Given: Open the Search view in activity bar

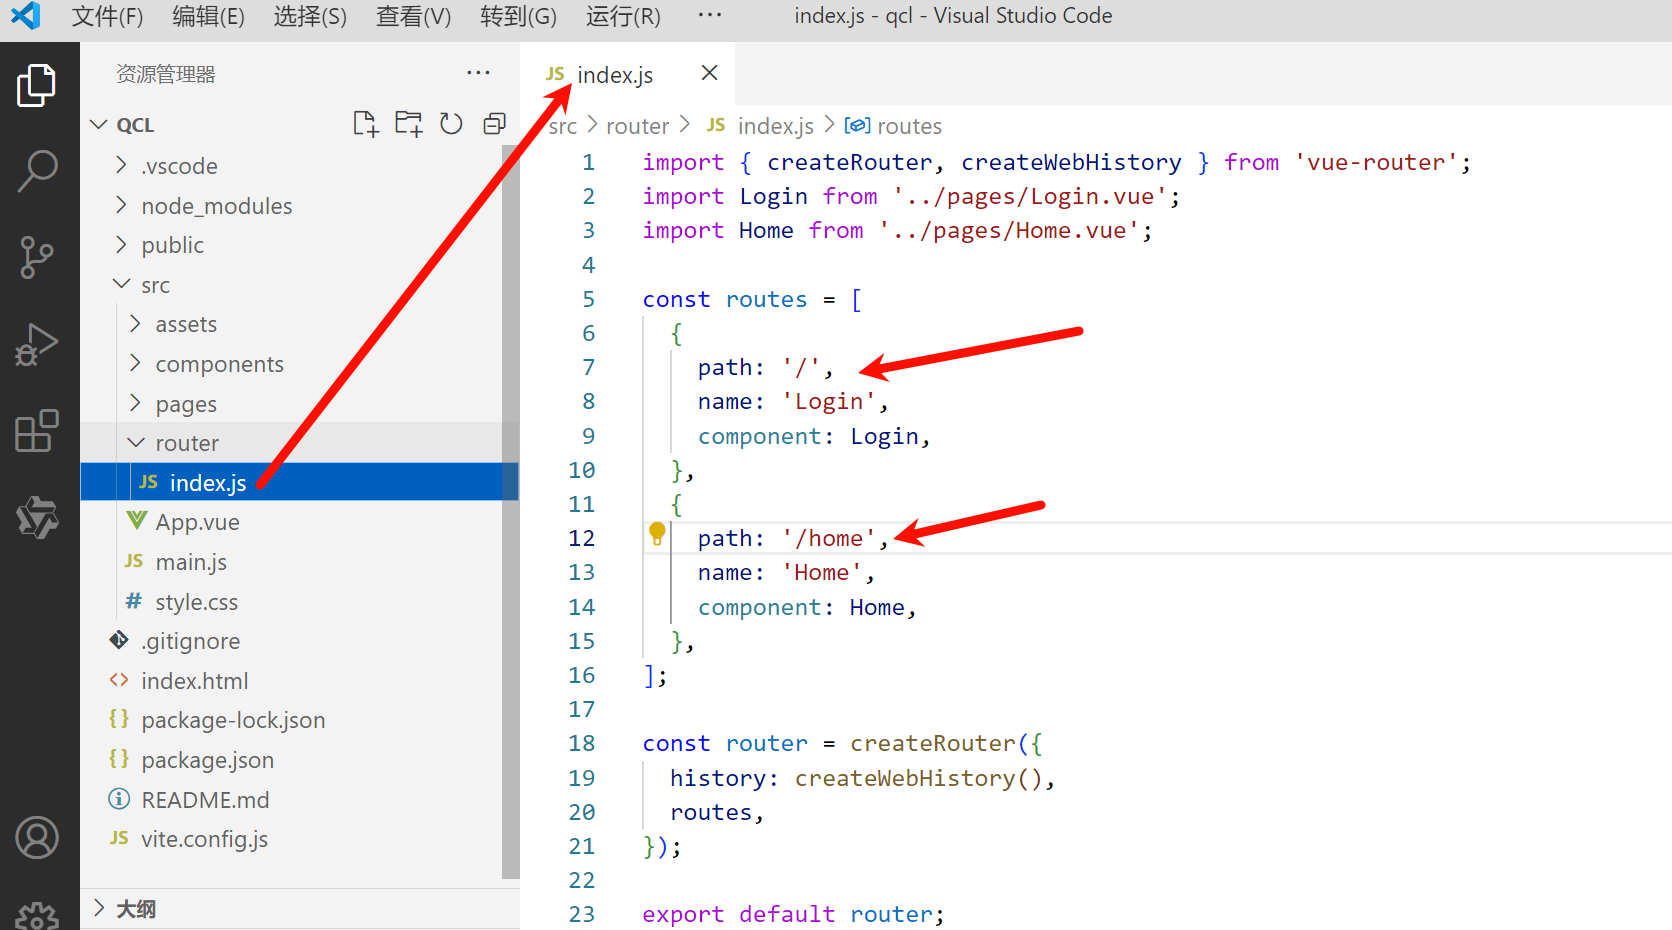Looking at the screenshot, I should pos(37,171).
